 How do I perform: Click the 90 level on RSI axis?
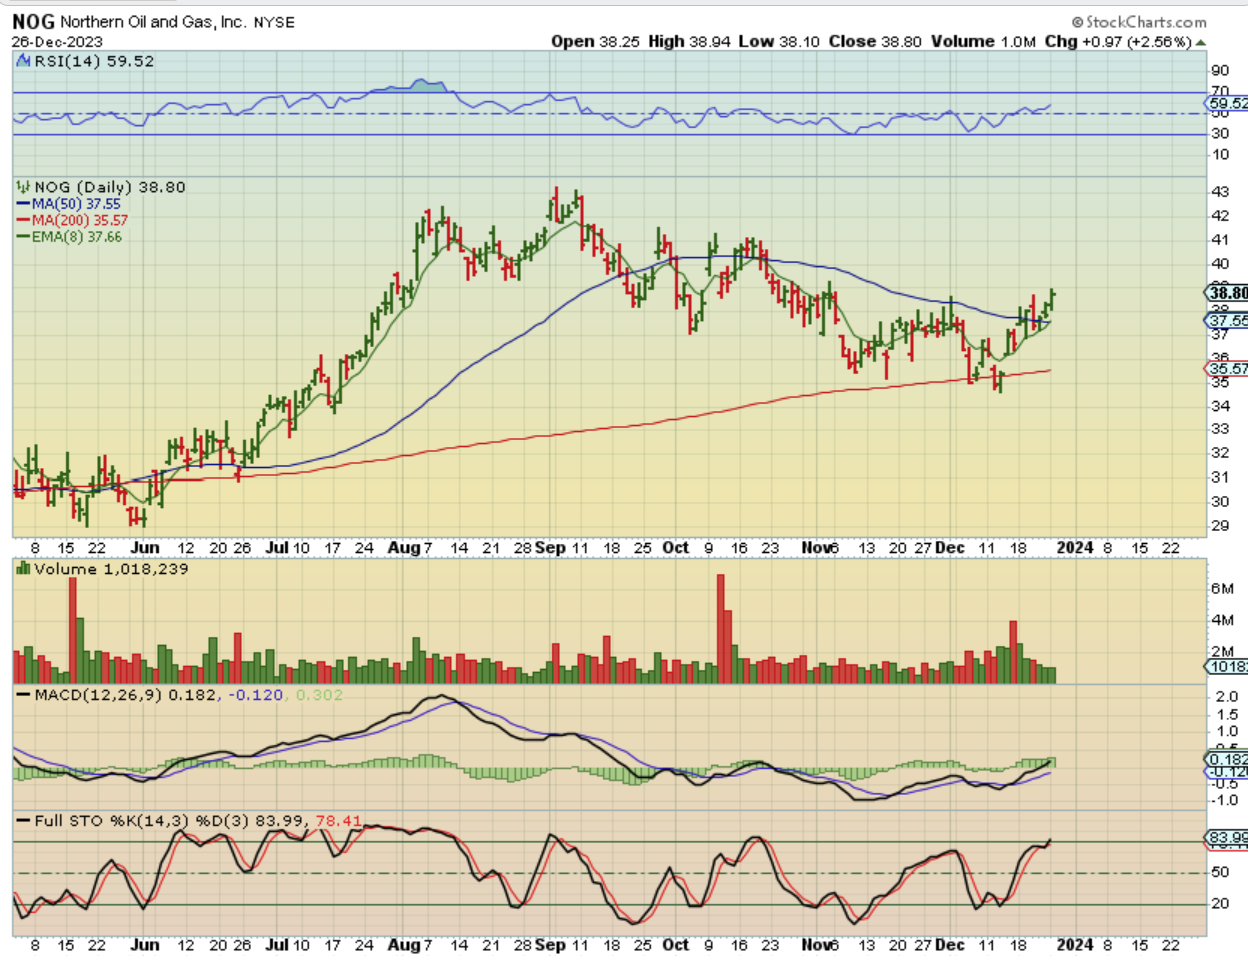pos(1220,70)
